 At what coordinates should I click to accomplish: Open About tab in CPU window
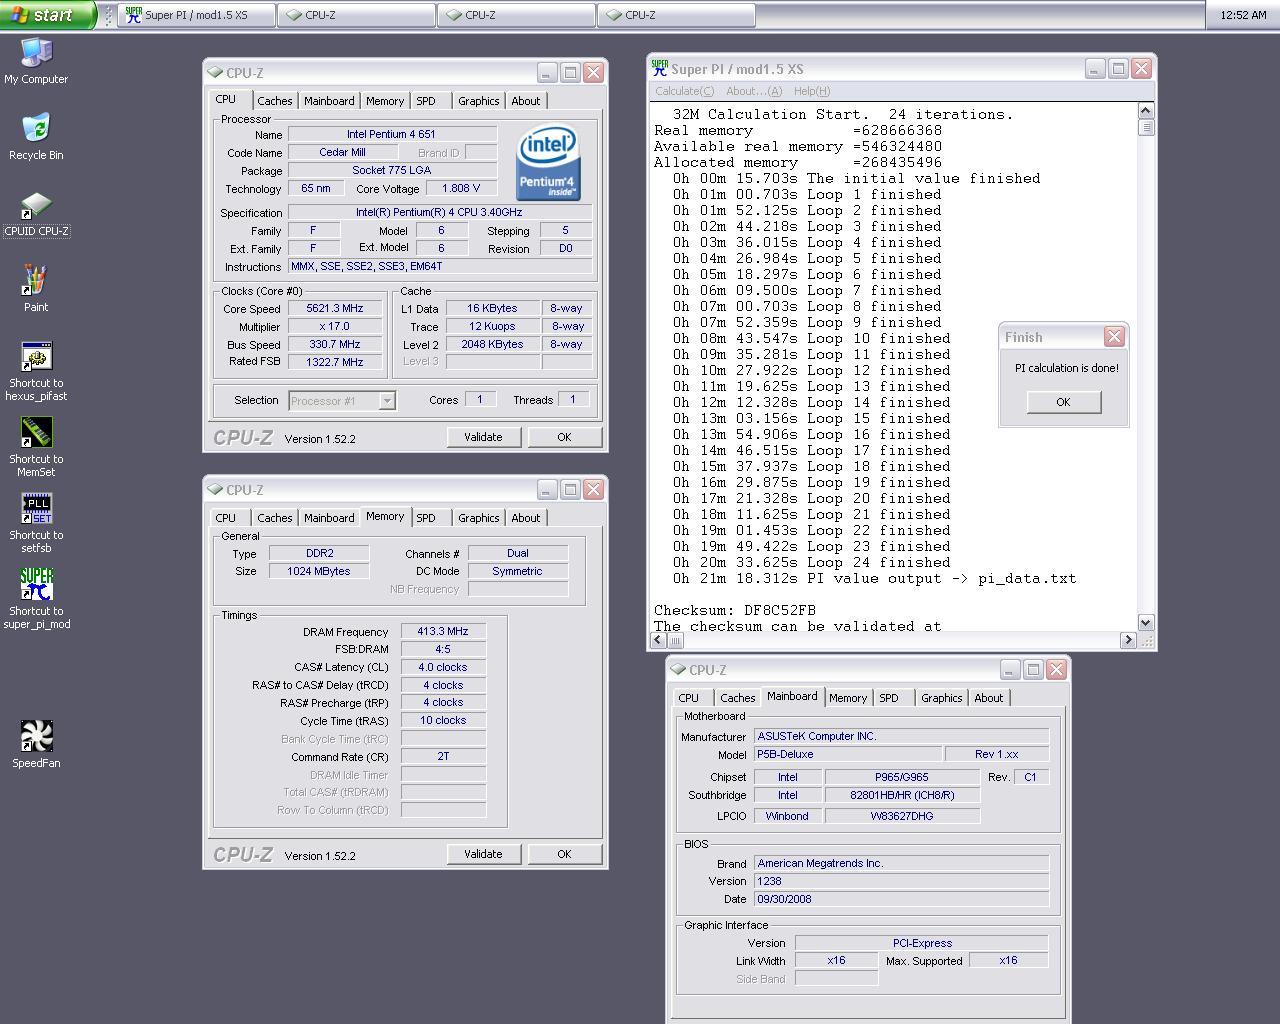(526, 101)
